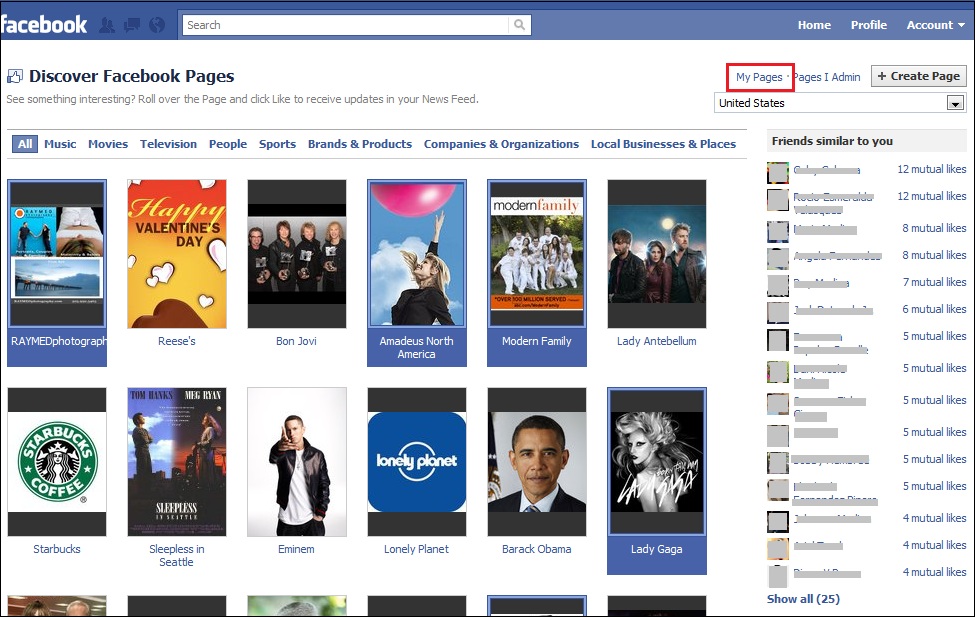The width and height of the screenshot is (975, 617).
Task: Open the Modern Family poster thumbnail
Action: [537, 254]
